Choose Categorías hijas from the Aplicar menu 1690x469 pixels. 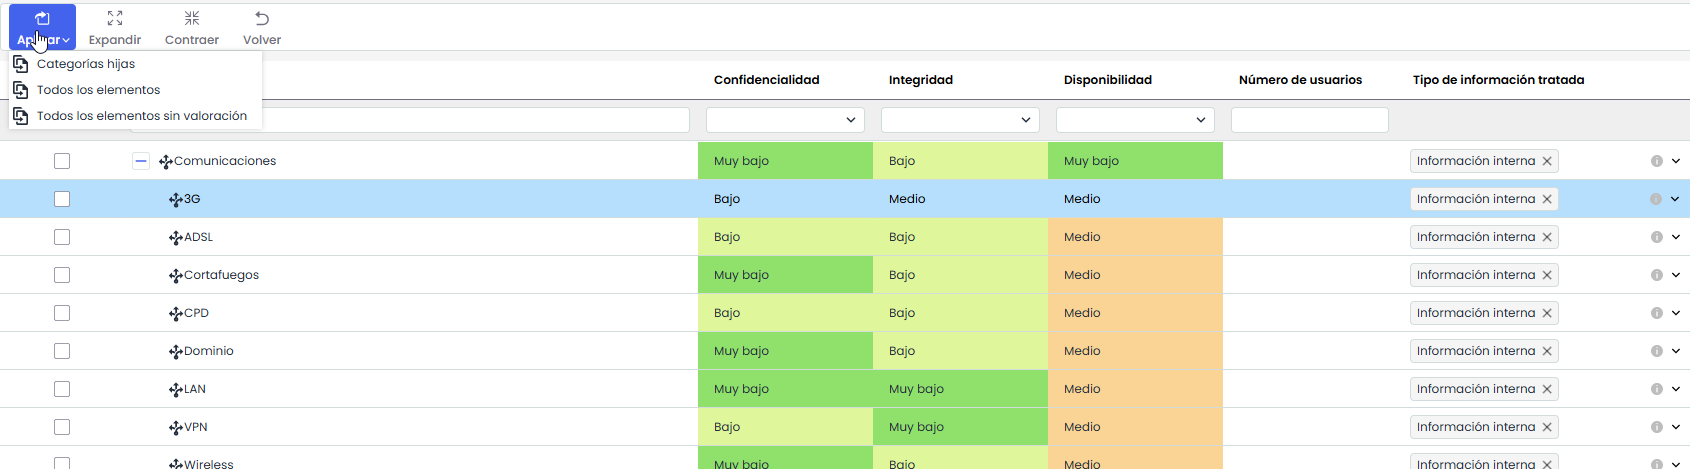click(86, 64)
